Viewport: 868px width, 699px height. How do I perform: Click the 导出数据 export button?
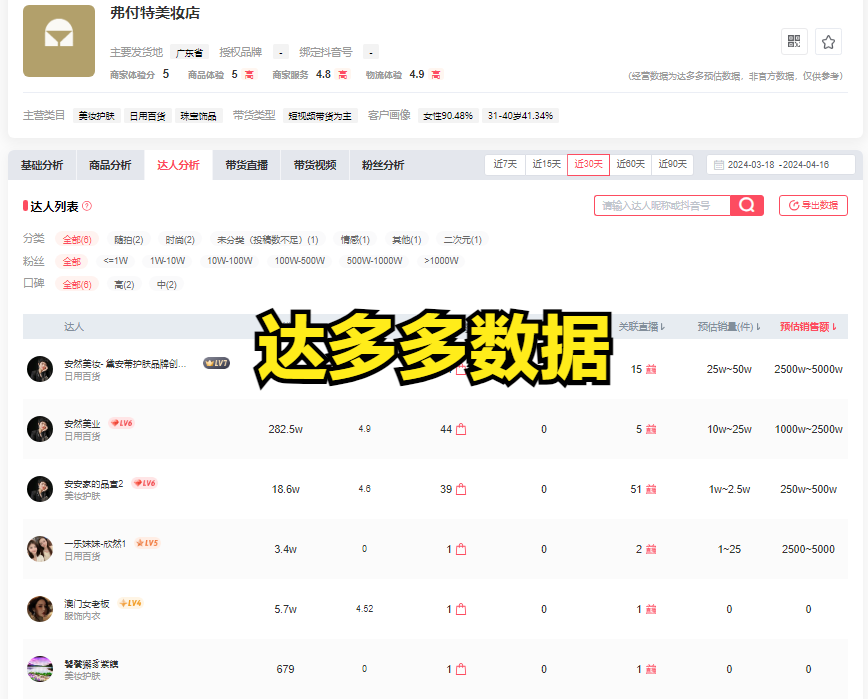[813, 205]
